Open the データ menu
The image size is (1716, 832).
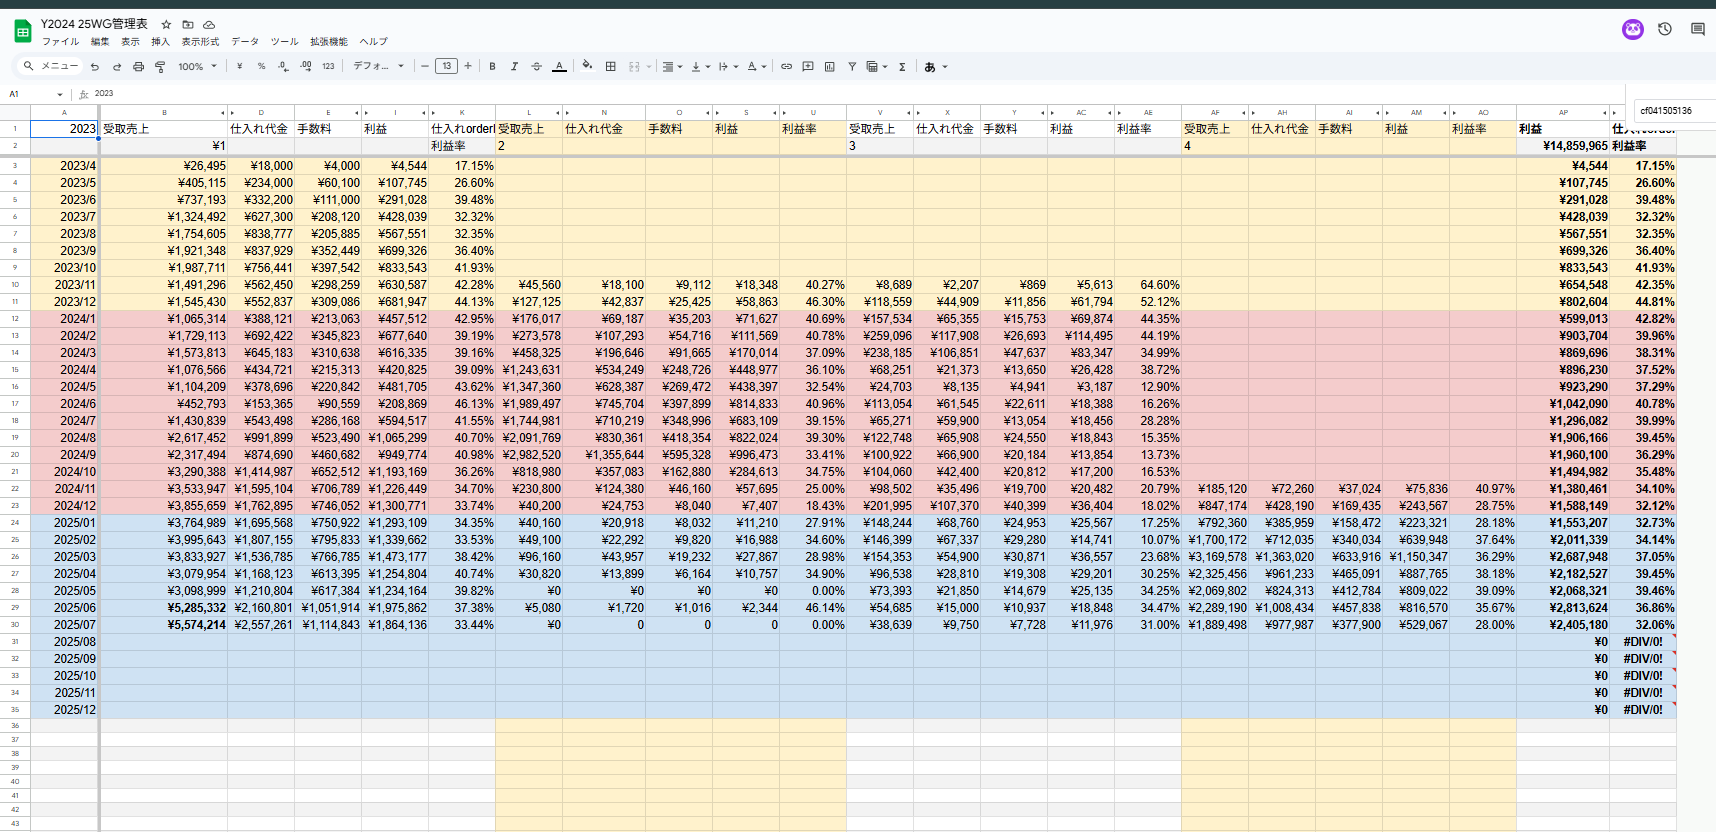click(245, 42)
